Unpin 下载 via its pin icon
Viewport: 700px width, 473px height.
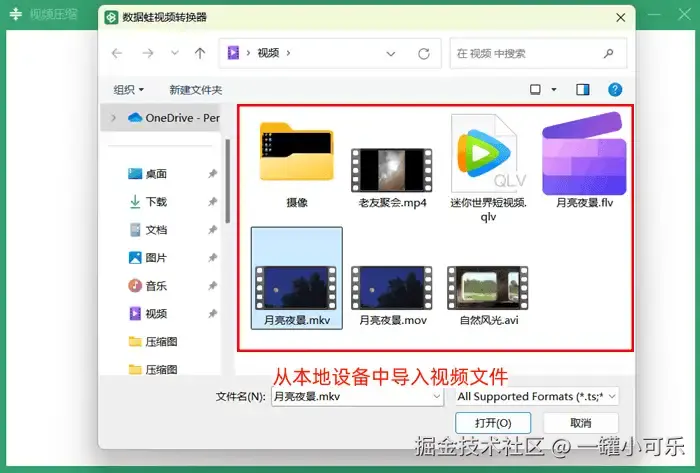(212, 202)
